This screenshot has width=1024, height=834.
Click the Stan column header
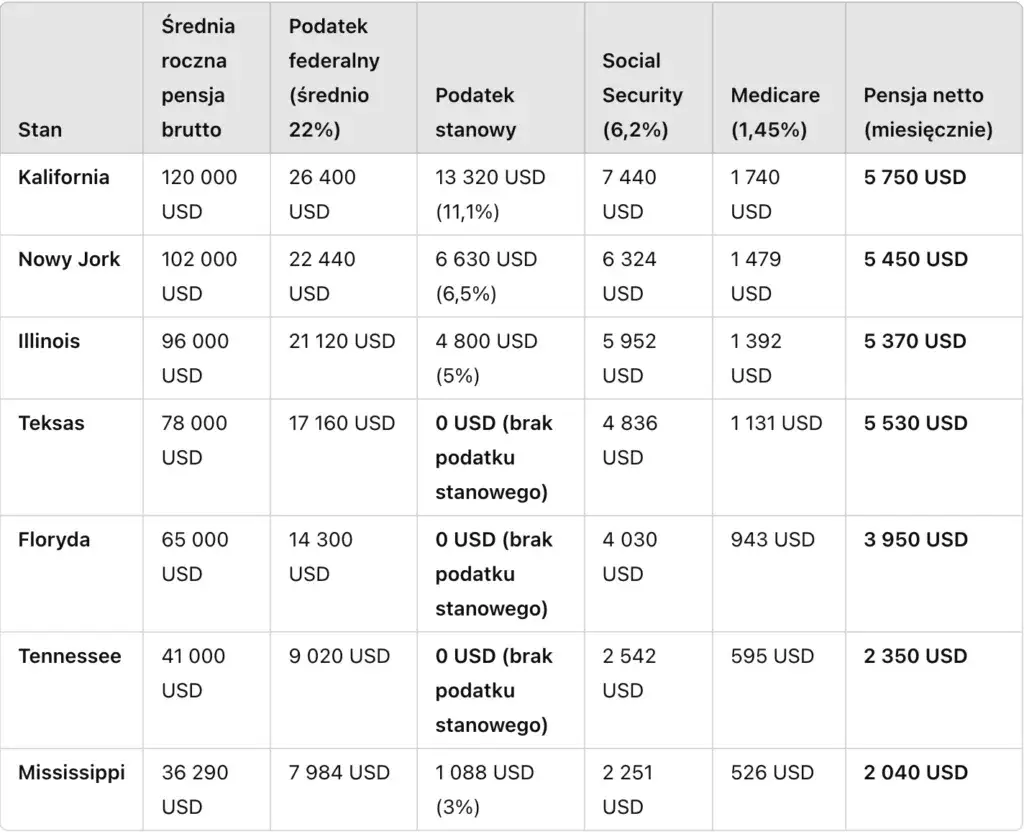[x=40, y=130]
